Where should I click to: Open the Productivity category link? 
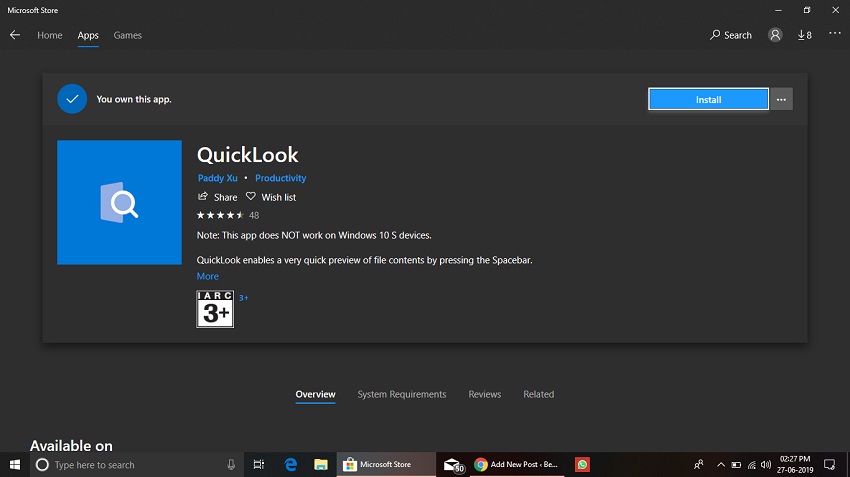pos(280,178)
